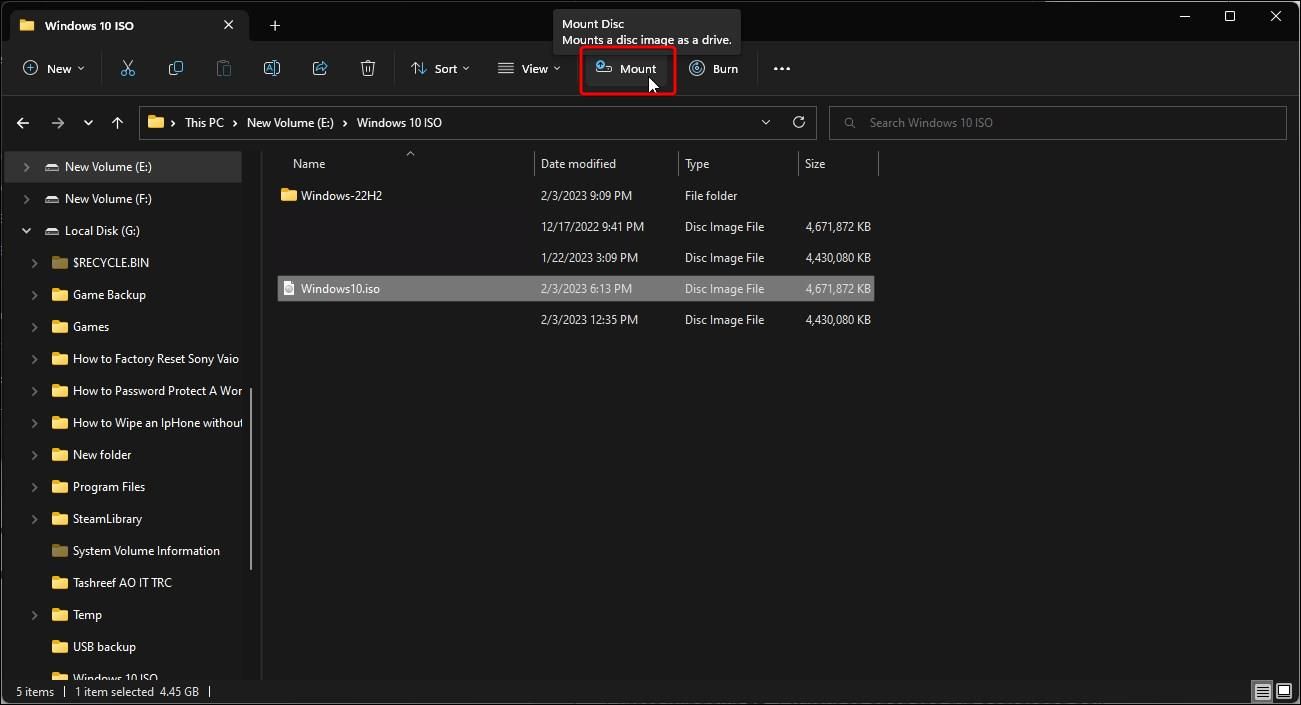This screenshot has height=705, width=1301.
Task: Click the Rename icon in toolbar
Action: coord(272,68)
